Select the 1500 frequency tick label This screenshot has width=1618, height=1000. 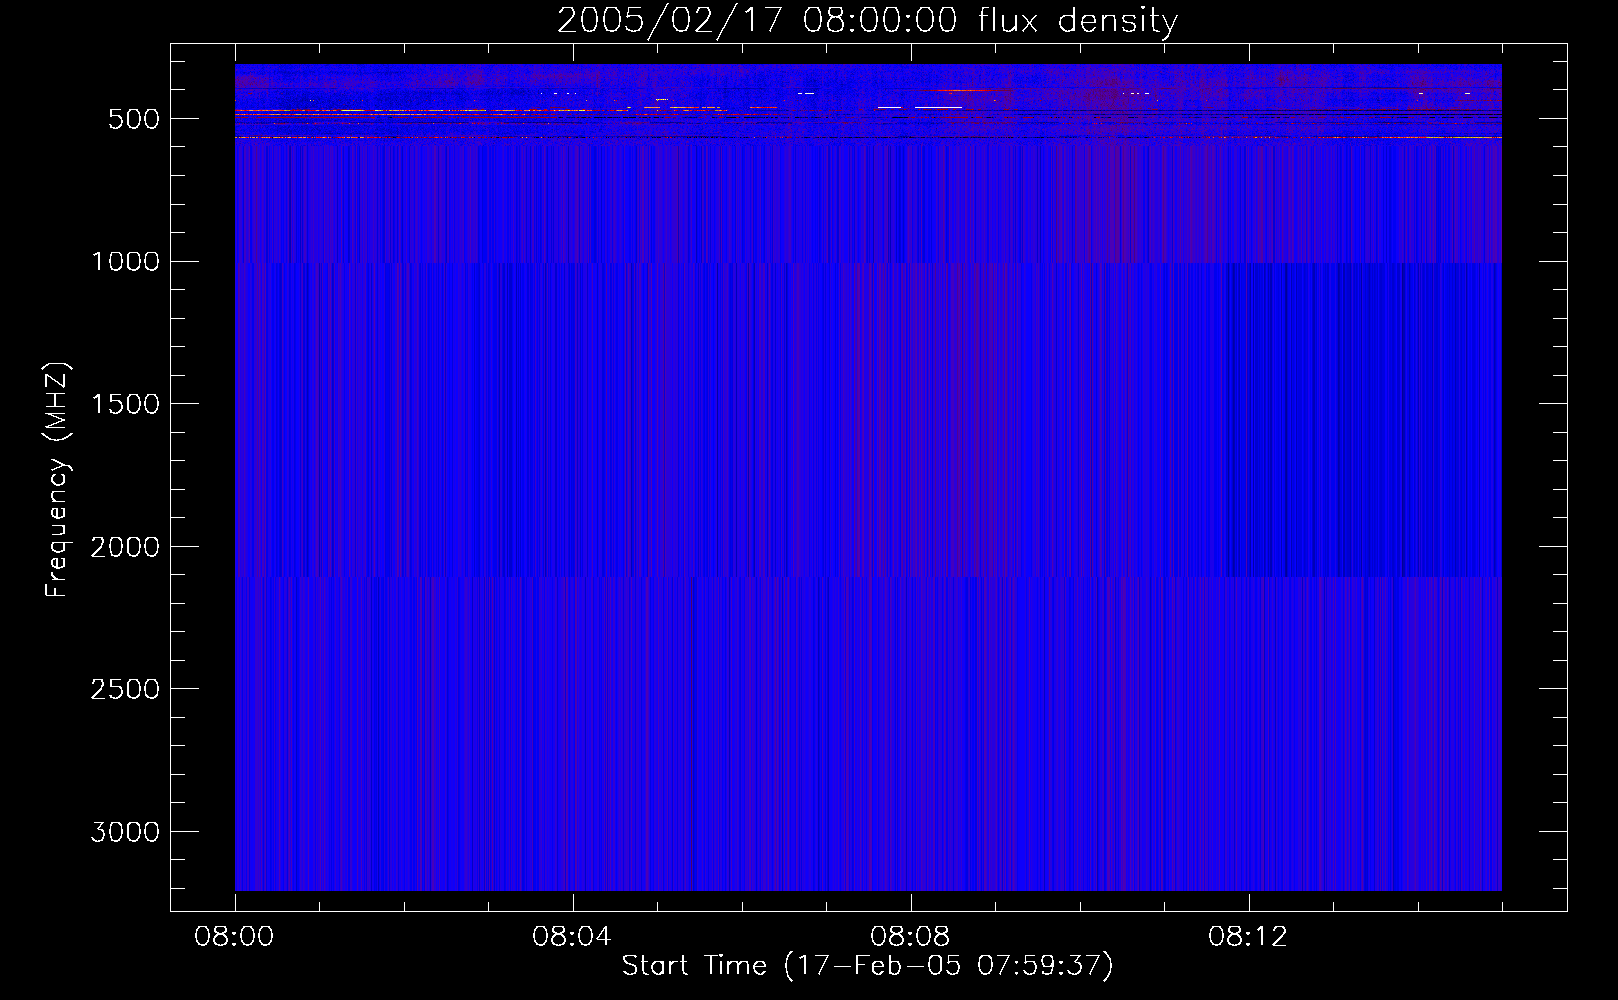click(125, 404)
